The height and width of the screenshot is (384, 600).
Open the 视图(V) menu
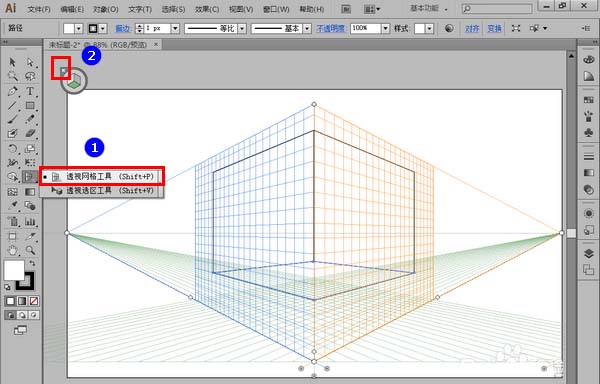point(241,9)
